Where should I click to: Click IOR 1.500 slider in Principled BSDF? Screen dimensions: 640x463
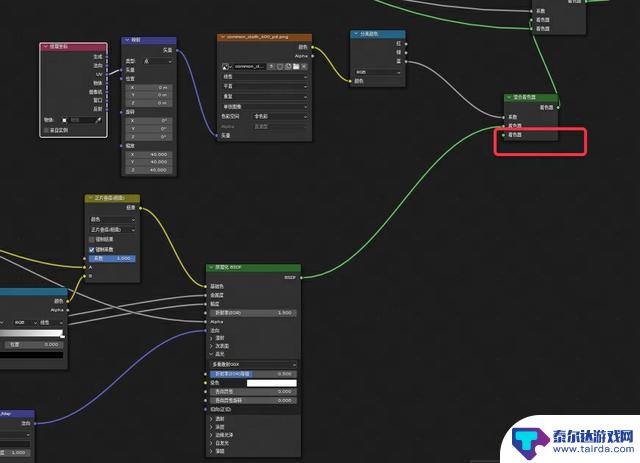coord(253,313)
